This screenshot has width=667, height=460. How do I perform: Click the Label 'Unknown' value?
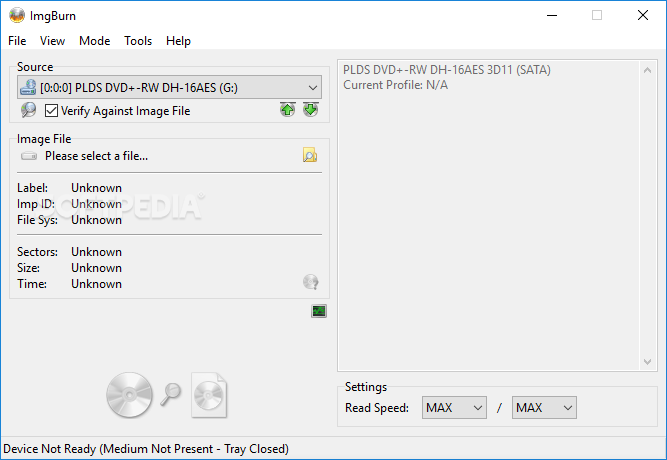tap(97, 188)
